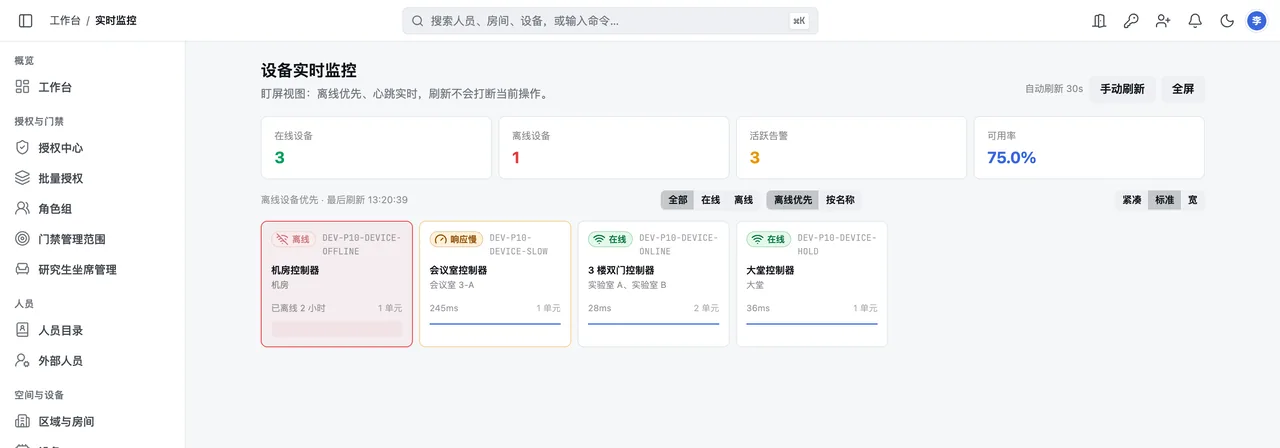Focus the search input field
This screenshot has height=448, width=1280.
coord(610,21)
